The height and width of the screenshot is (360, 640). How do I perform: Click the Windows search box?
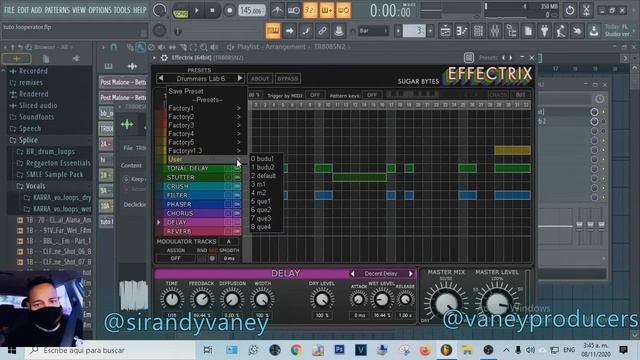click(x=110, y=350)
